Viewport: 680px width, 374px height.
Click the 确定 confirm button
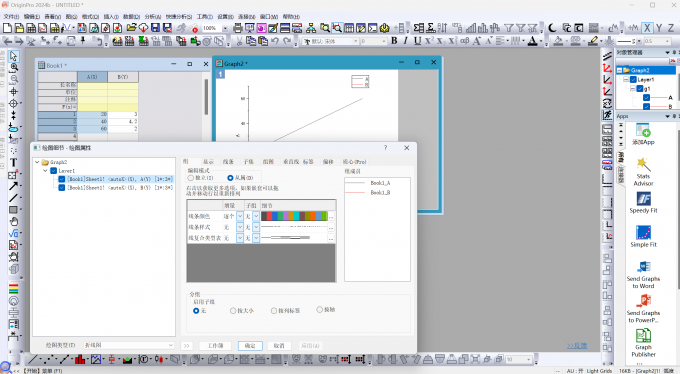[250, 346]
